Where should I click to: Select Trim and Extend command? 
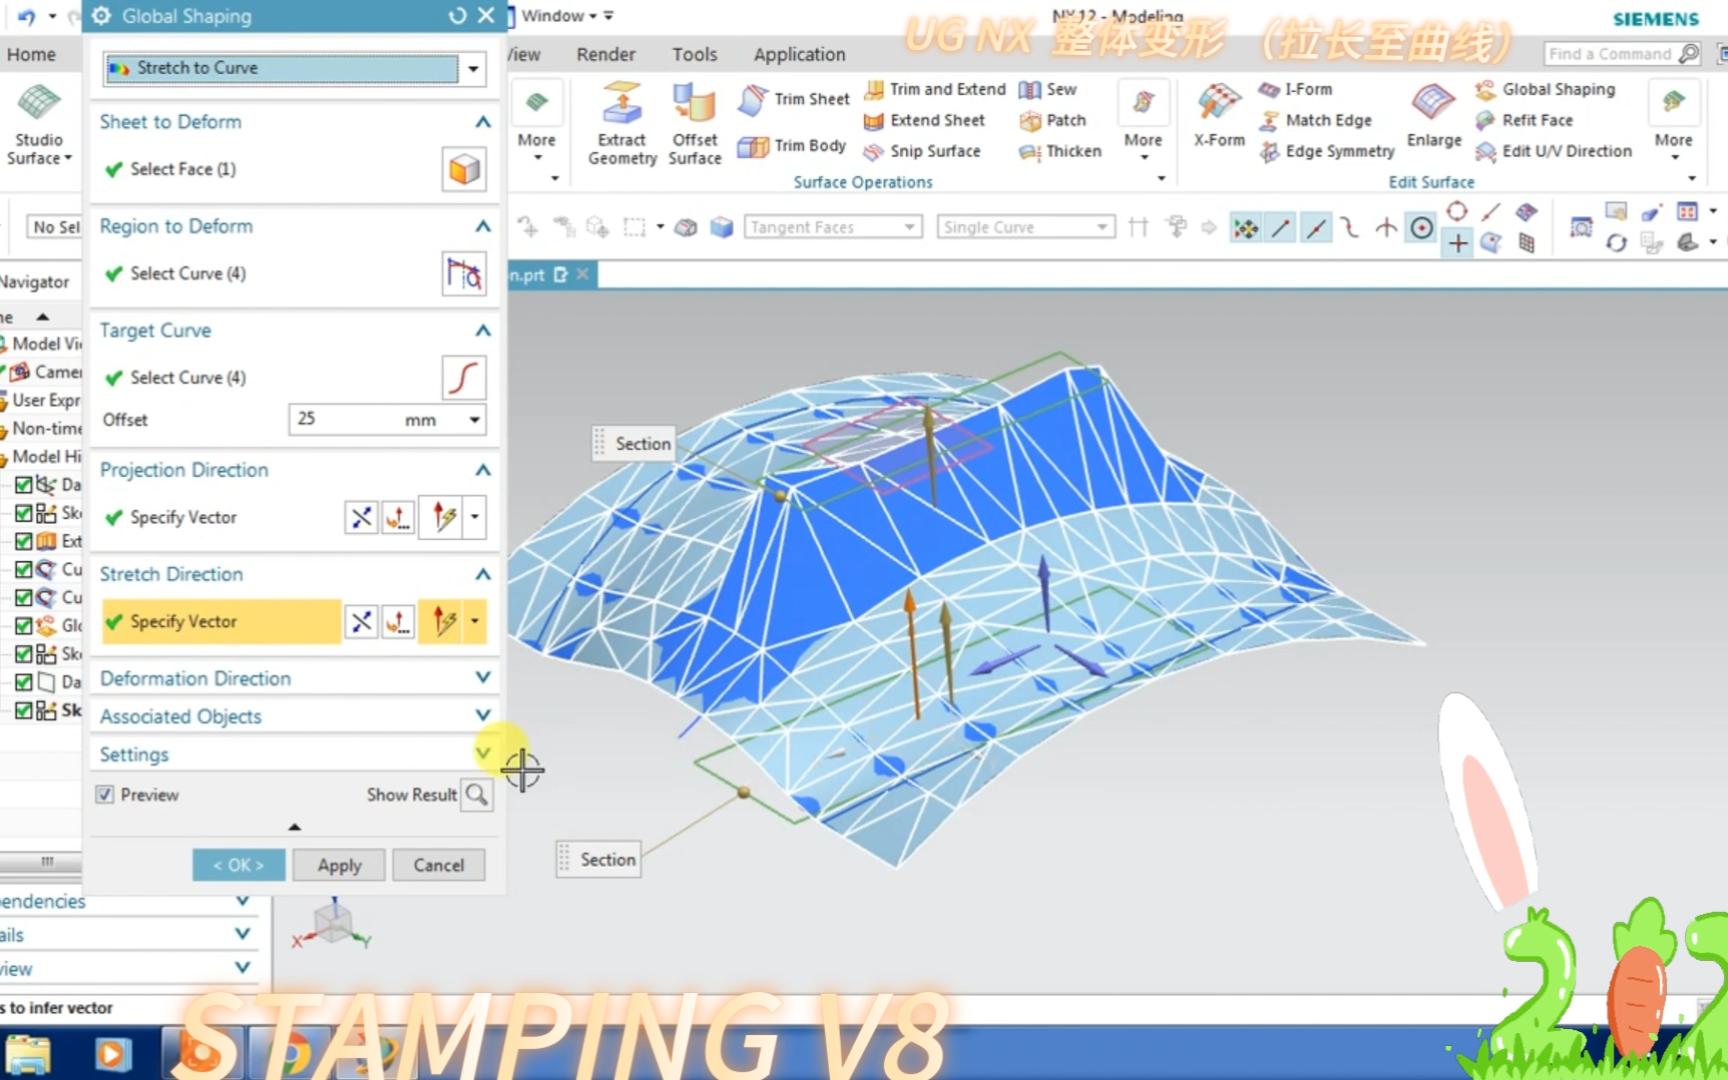pyautogui.click(x=935, y=89)
